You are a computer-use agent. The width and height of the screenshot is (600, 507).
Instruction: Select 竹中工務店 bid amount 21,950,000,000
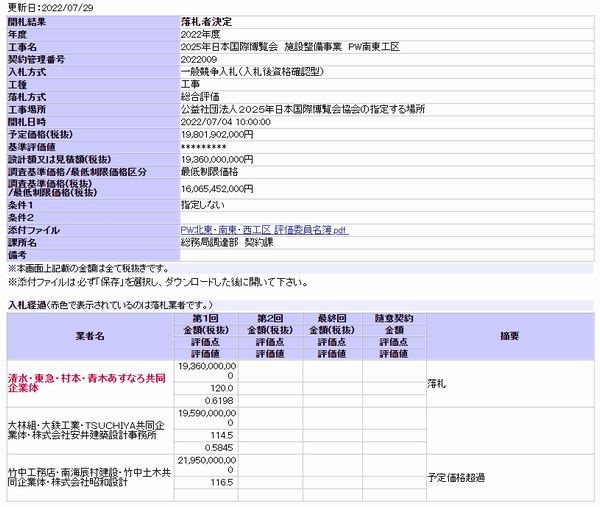(207, 465)
